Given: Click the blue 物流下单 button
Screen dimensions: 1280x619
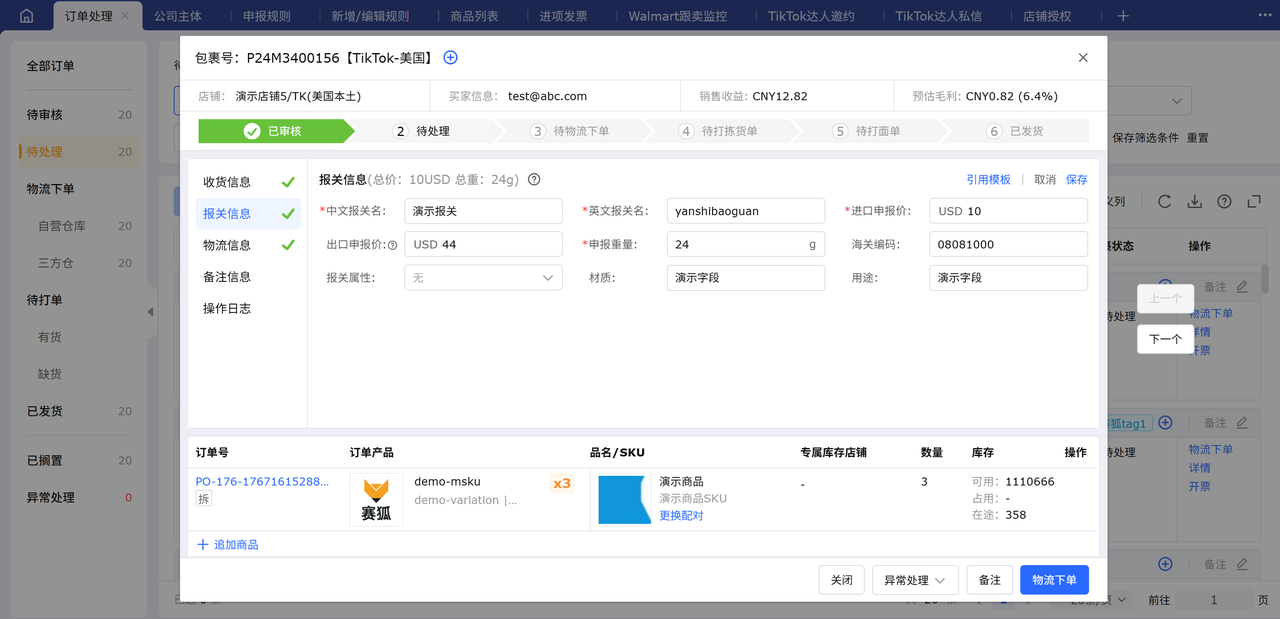Looking at the screenshot, I should point(1054,580).
